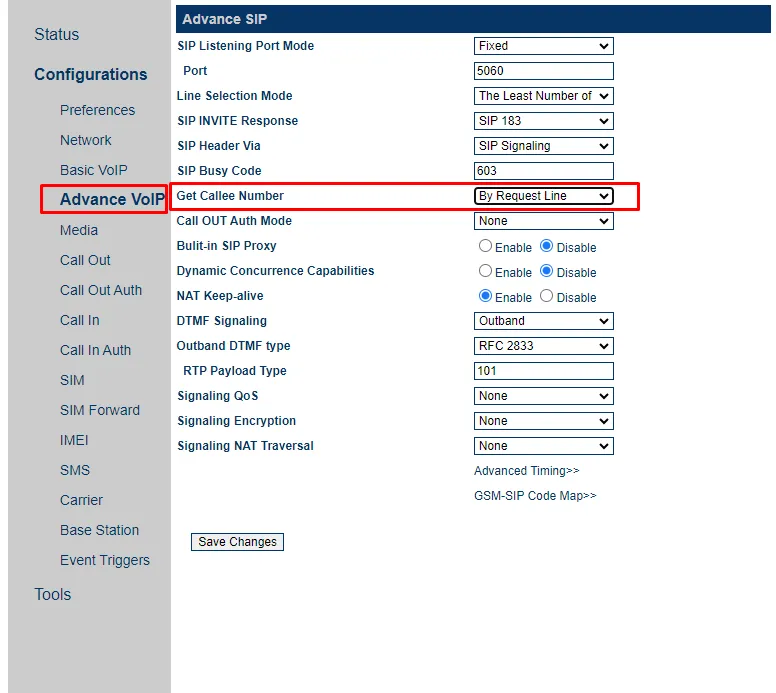The height and width of the screenshot is (693, 776).
Task: Enable Dynamic Concurrence Capabilities
Action: (x=485, y=271)
